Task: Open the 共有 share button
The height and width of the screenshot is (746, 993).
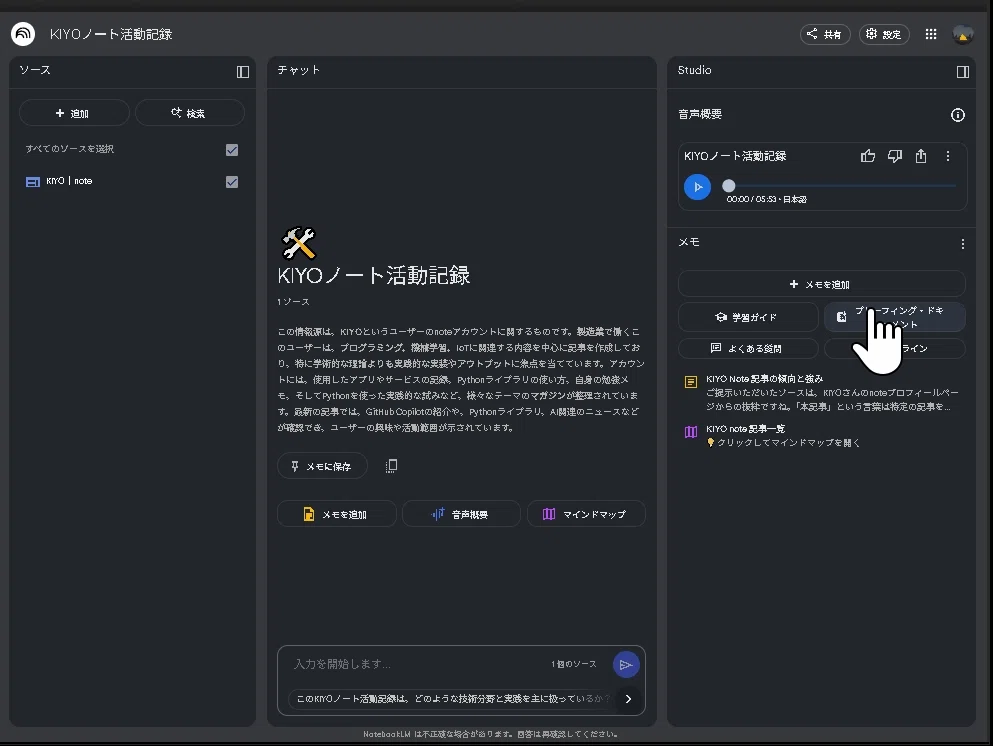Action: click(825, 34)
